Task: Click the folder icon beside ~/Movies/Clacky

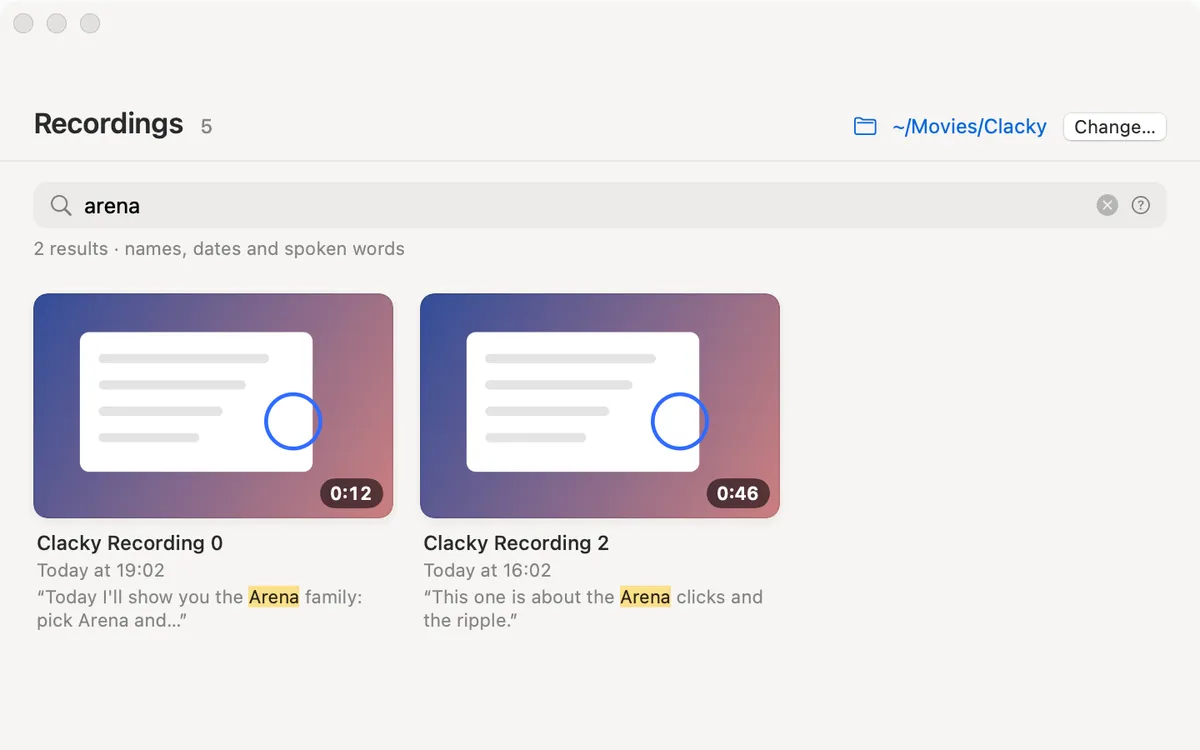Action: [x=865, y=127]
